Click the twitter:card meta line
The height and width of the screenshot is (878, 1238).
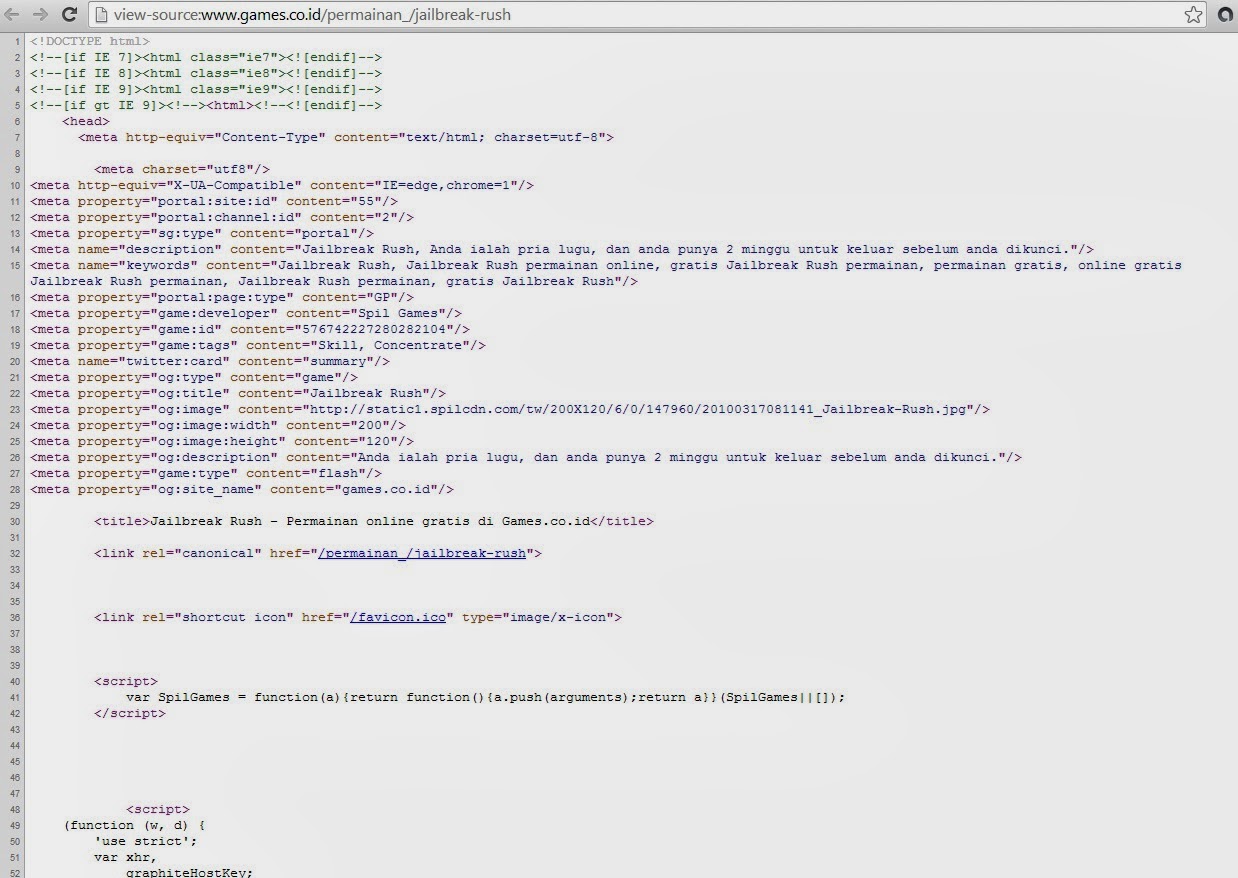[210, 361]
